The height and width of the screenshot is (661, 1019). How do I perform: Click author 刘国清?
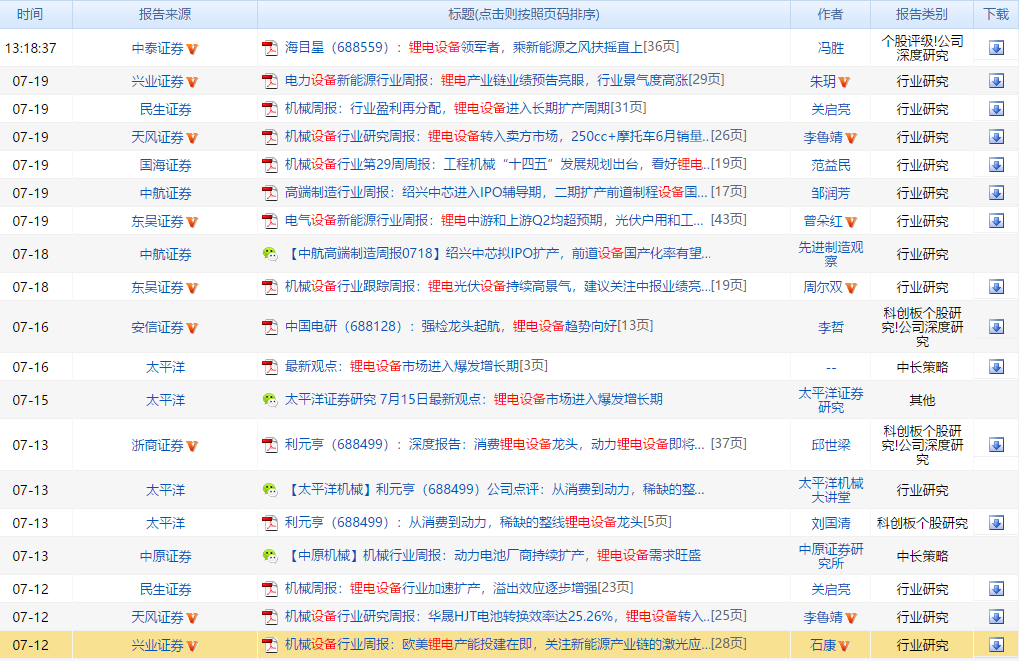click(831, 523)
